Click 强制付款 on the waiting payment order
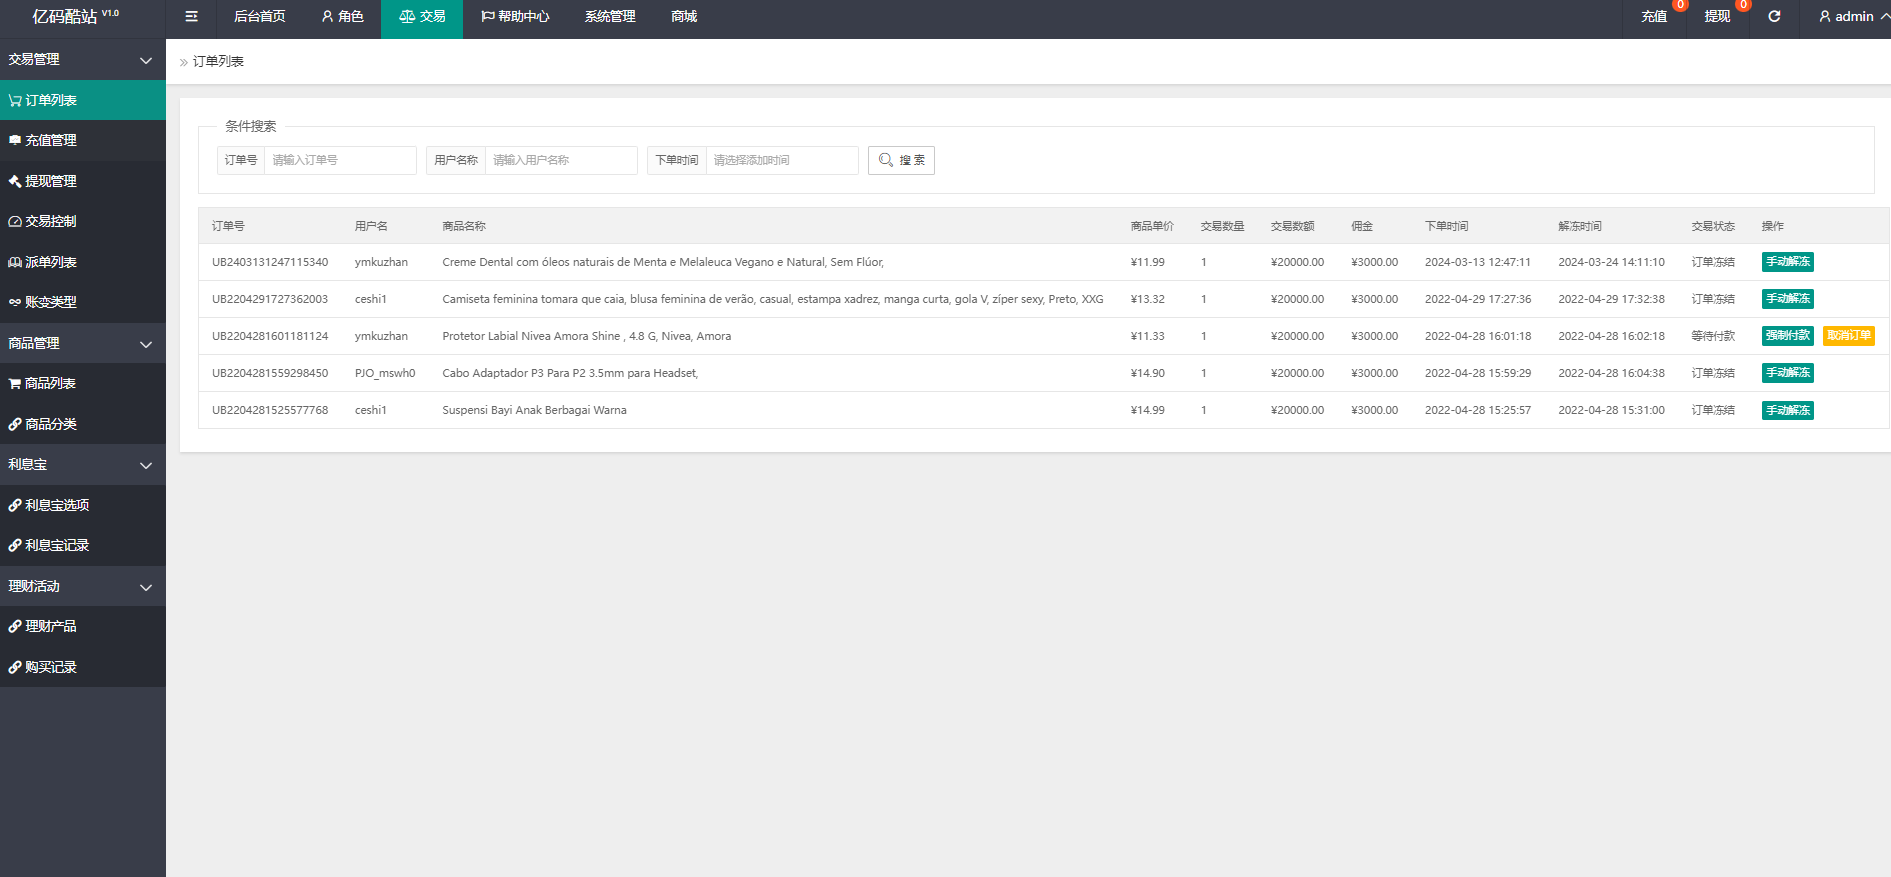 pyautogui.click(x=1787, y=336)
